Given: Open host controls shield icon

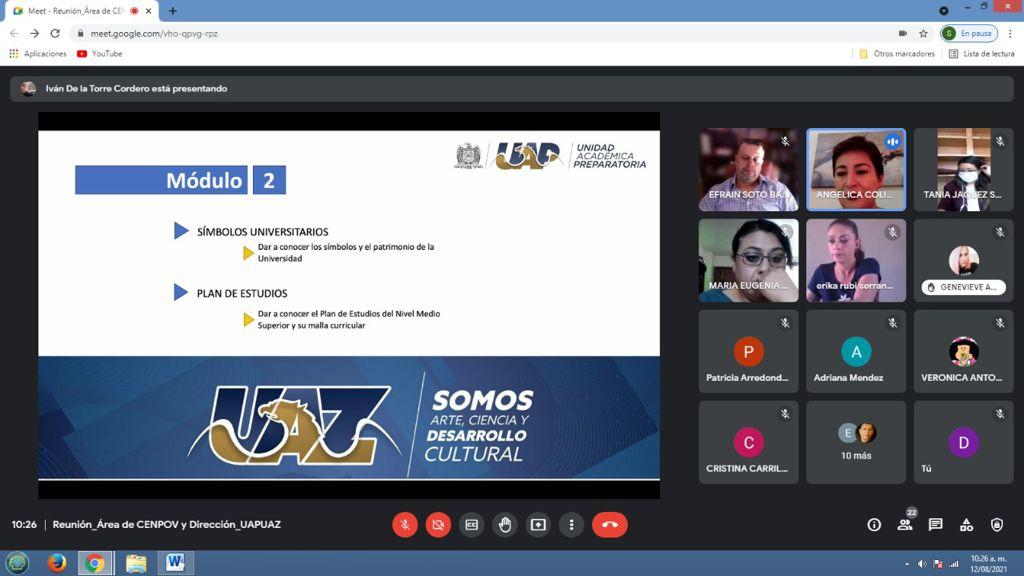Looking at the screenshot, I should [x=997, y=524].
